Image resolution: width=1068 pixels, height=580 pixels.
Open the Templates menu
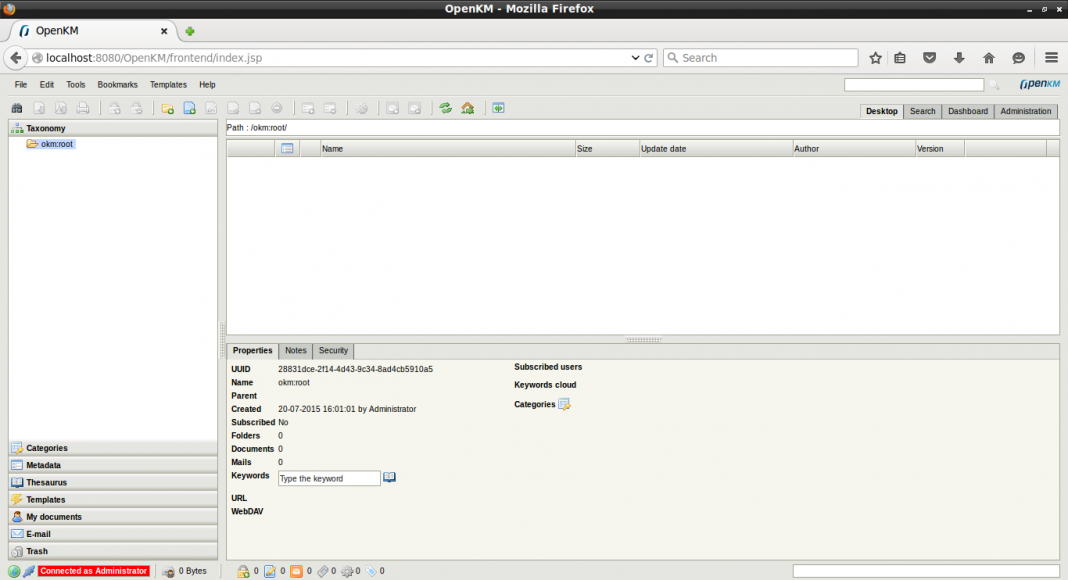[x=168, y=85]
